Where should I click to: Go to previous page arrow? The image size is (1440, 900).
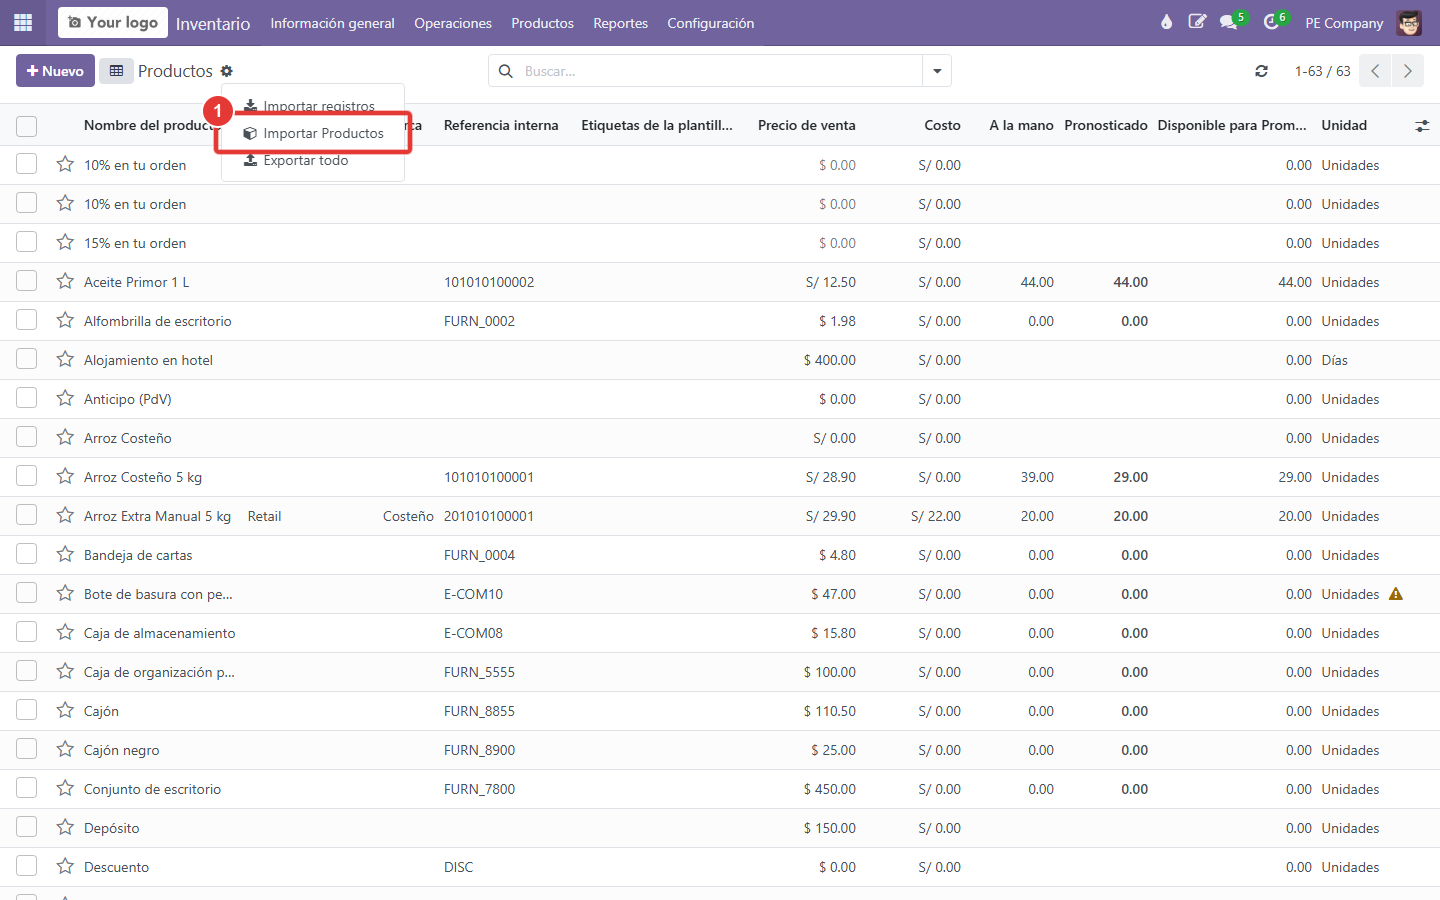[x=1375, y=71]
